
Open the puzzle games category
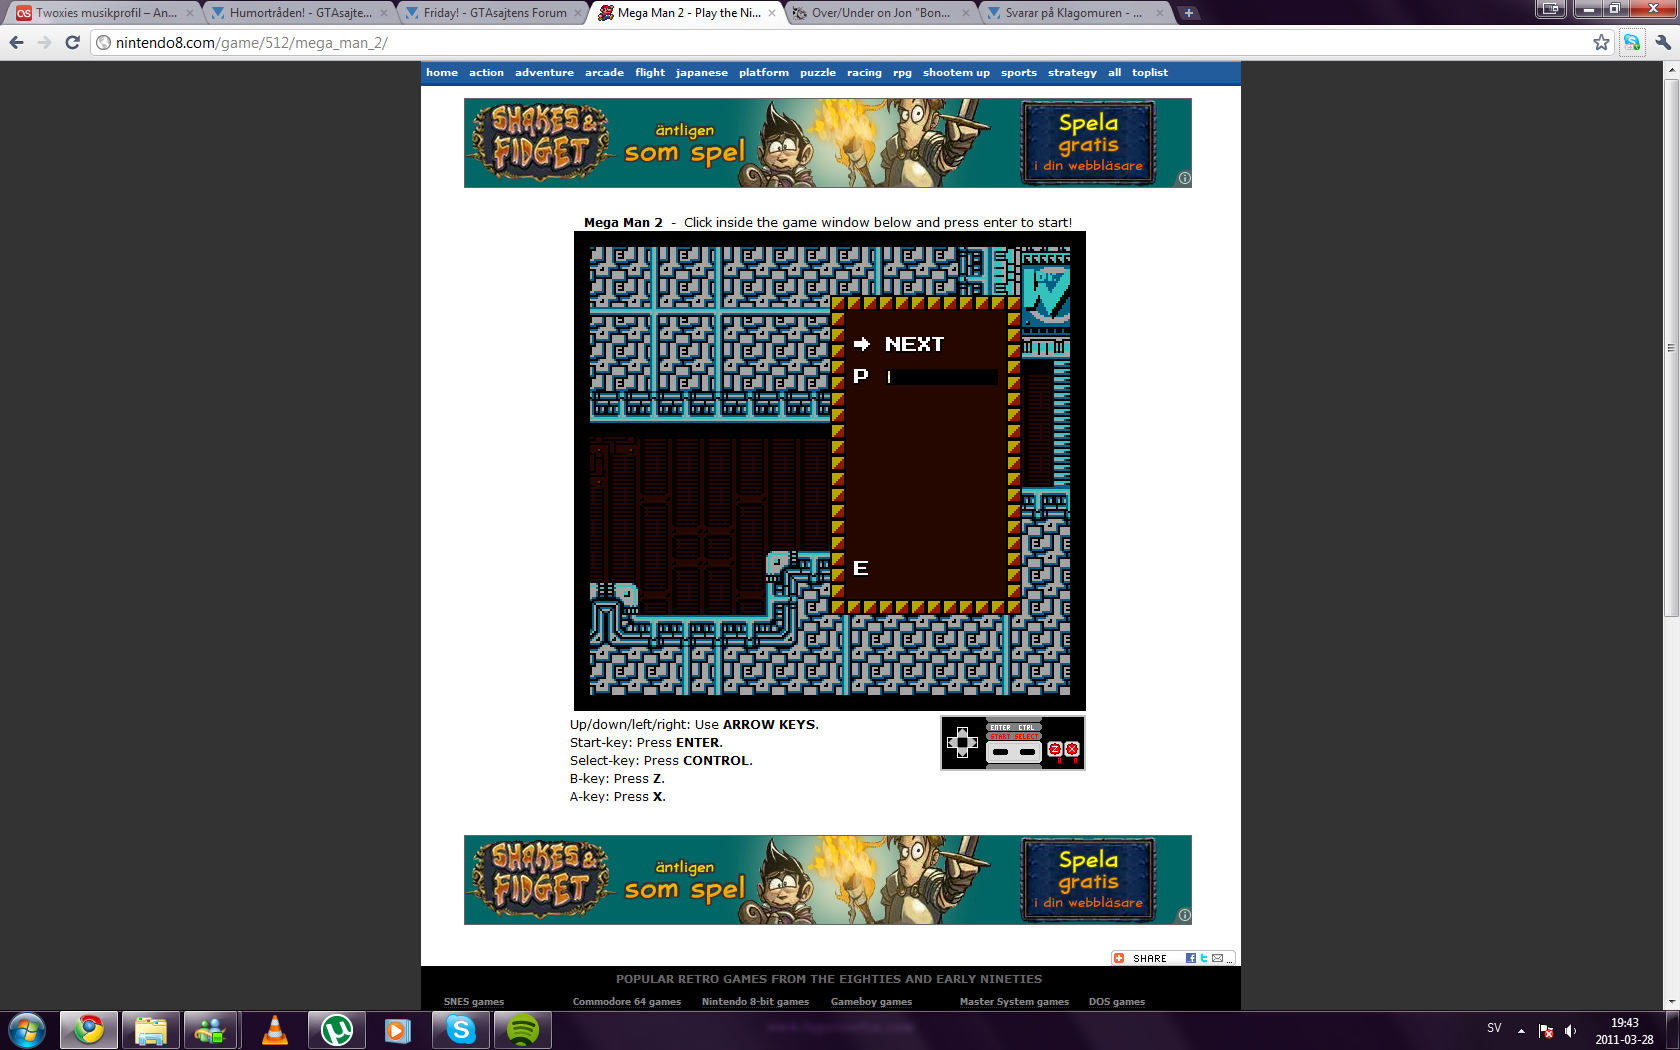(x=817, y=72)
